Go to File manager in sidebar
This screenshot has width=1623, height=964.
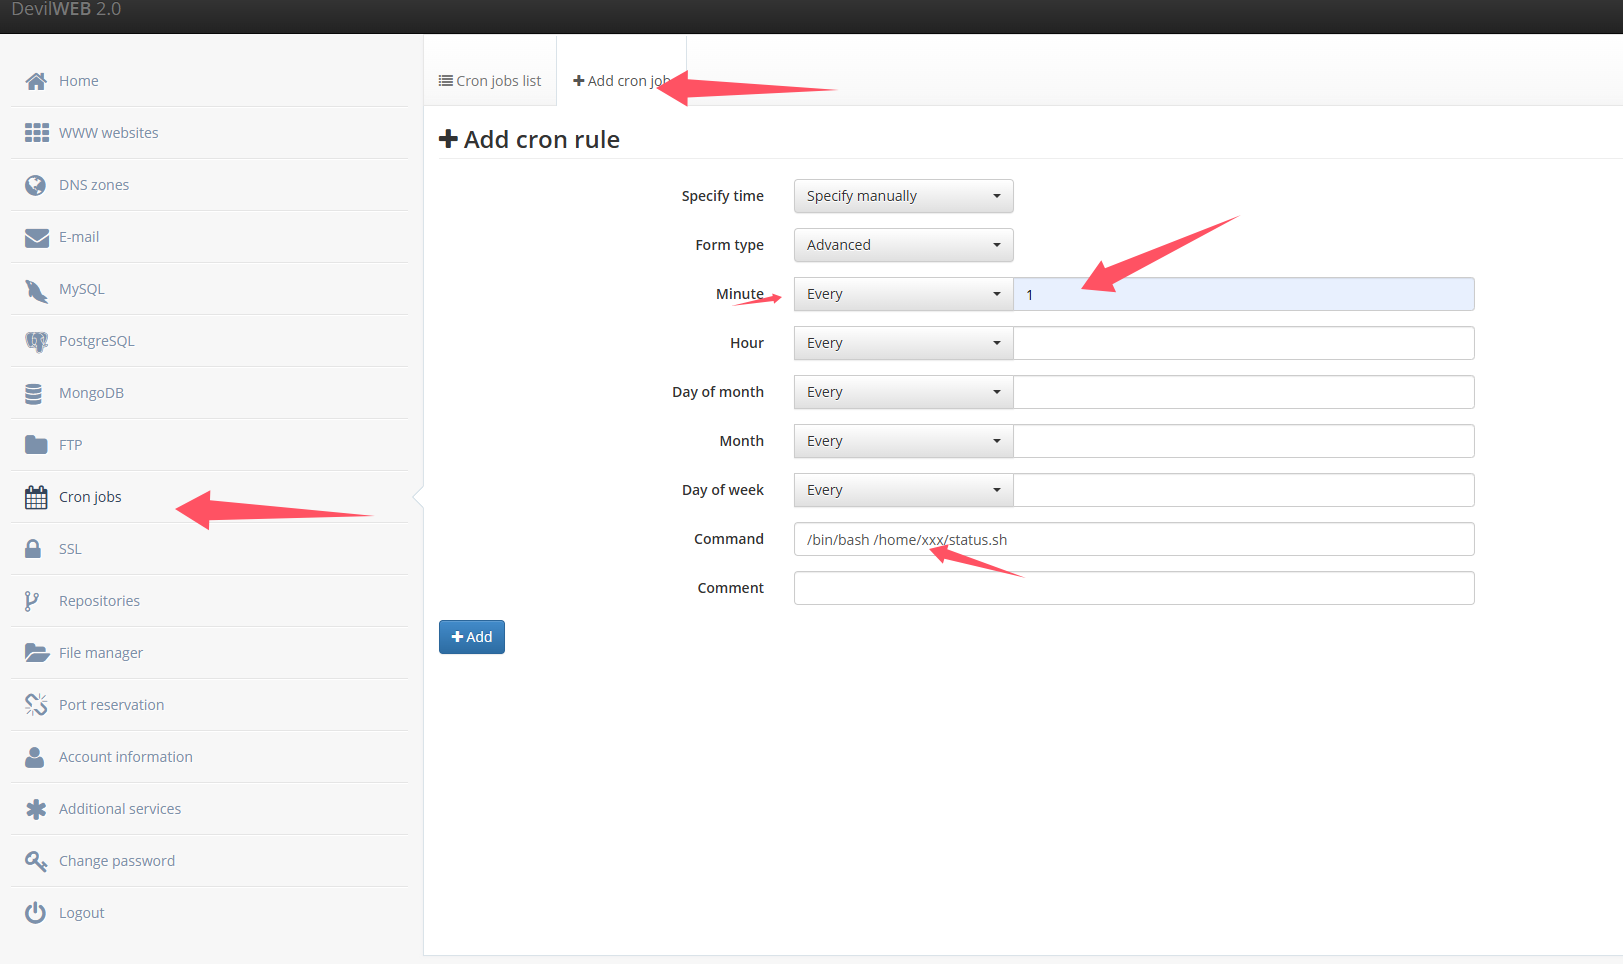[100, 653]
